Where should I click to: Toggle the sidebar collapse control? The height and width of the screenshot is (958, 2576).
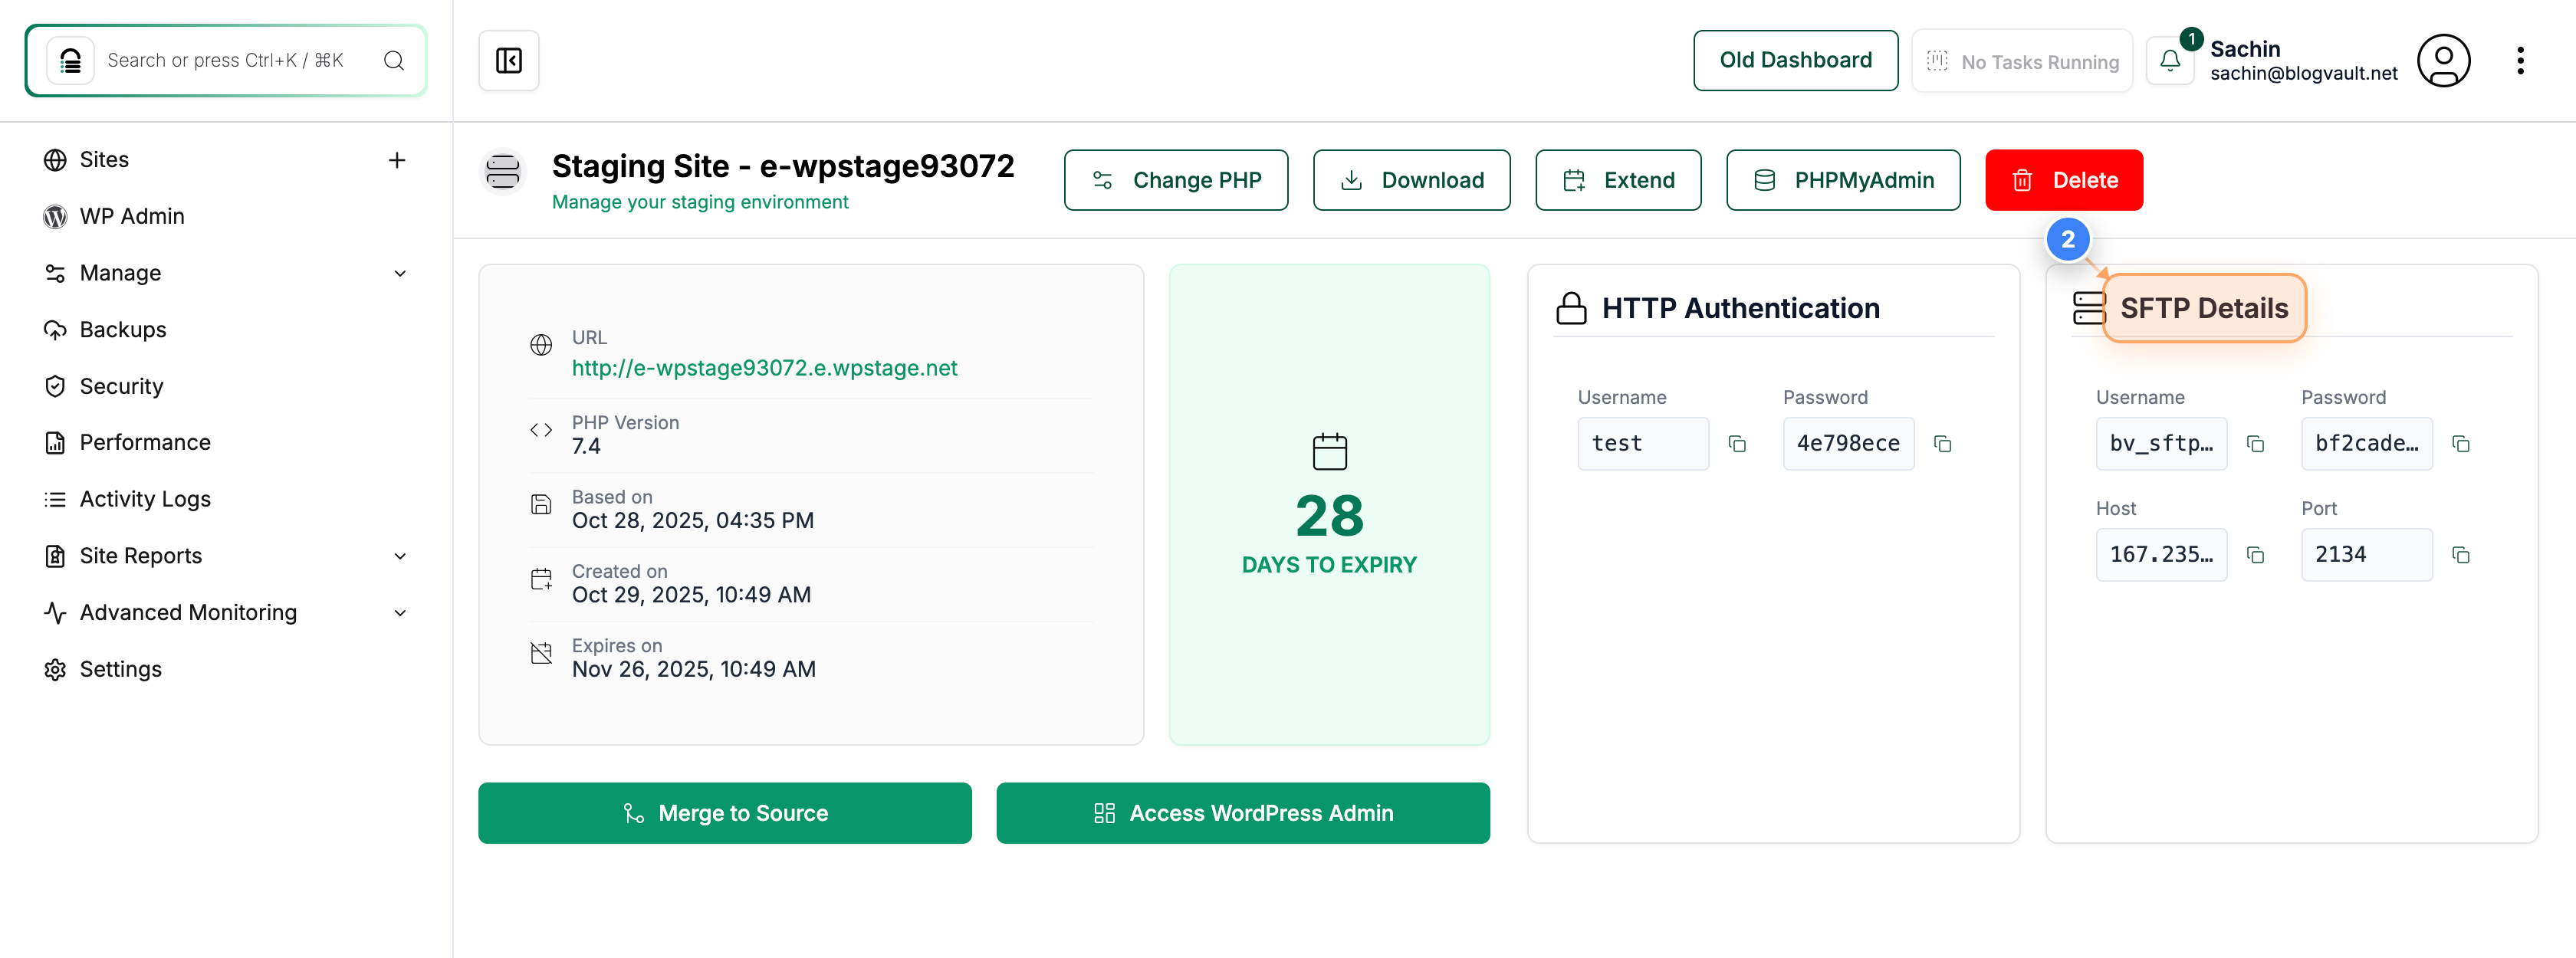tap(508, 60)
